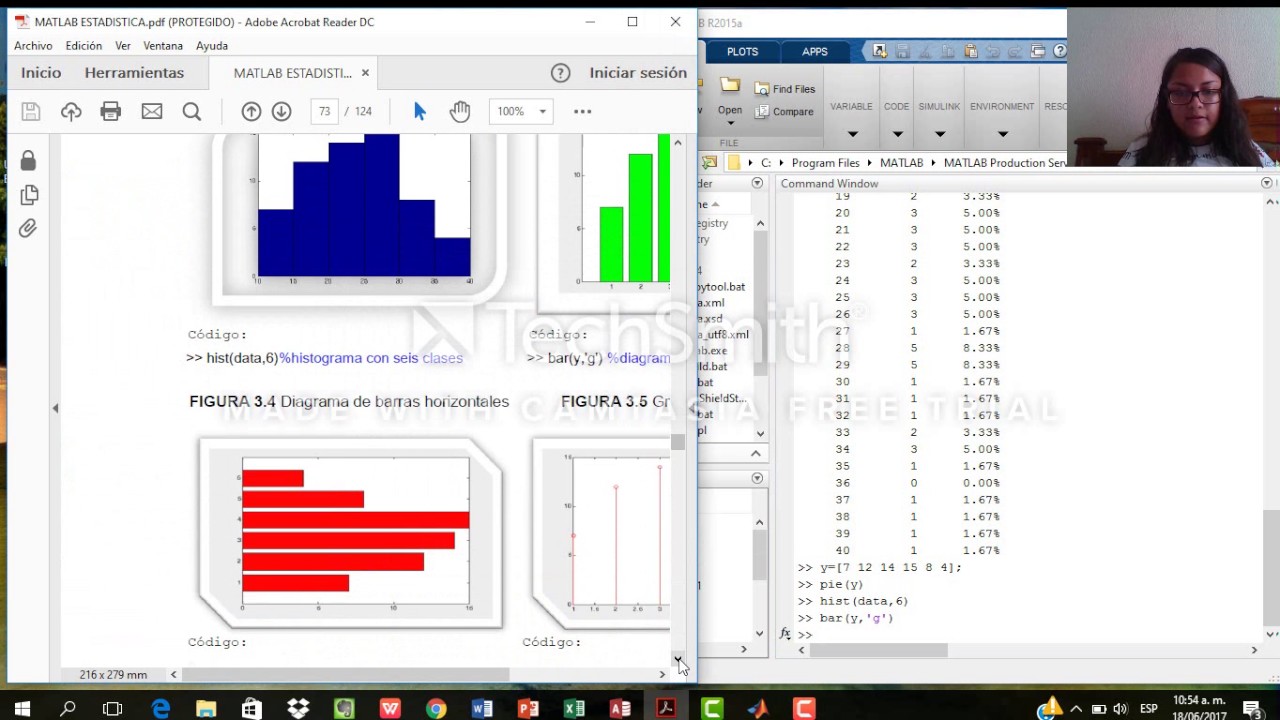Open Current Folder panel actions arrow
Screen dimensions: 1280x720
(757, 183)
